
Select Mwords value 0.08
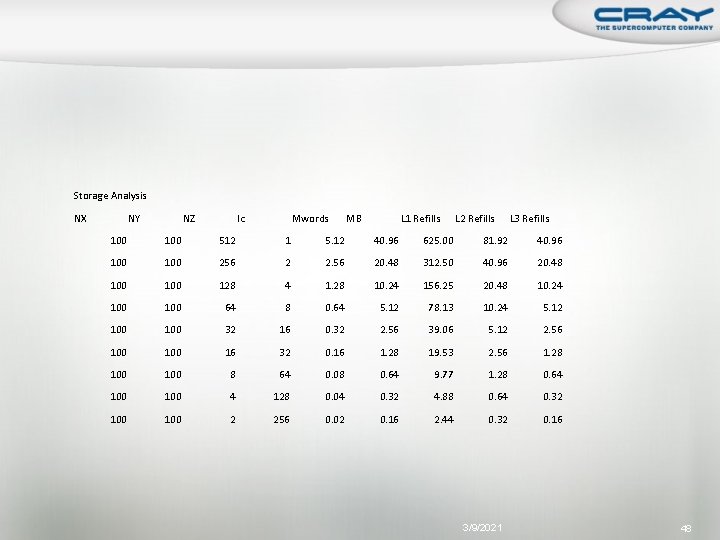click(335, 375)
